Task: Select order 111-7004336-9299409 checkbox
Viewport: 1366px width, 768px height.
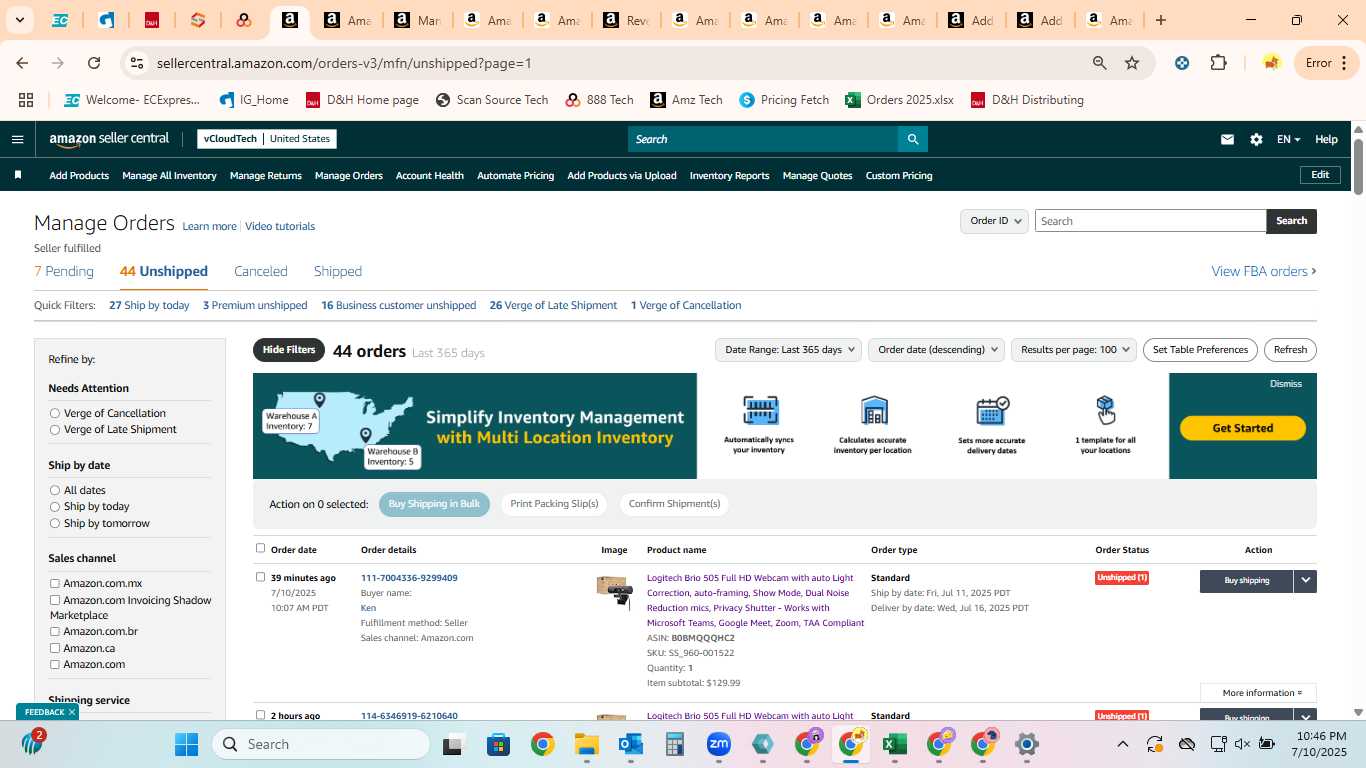Action: click(261, 577)
